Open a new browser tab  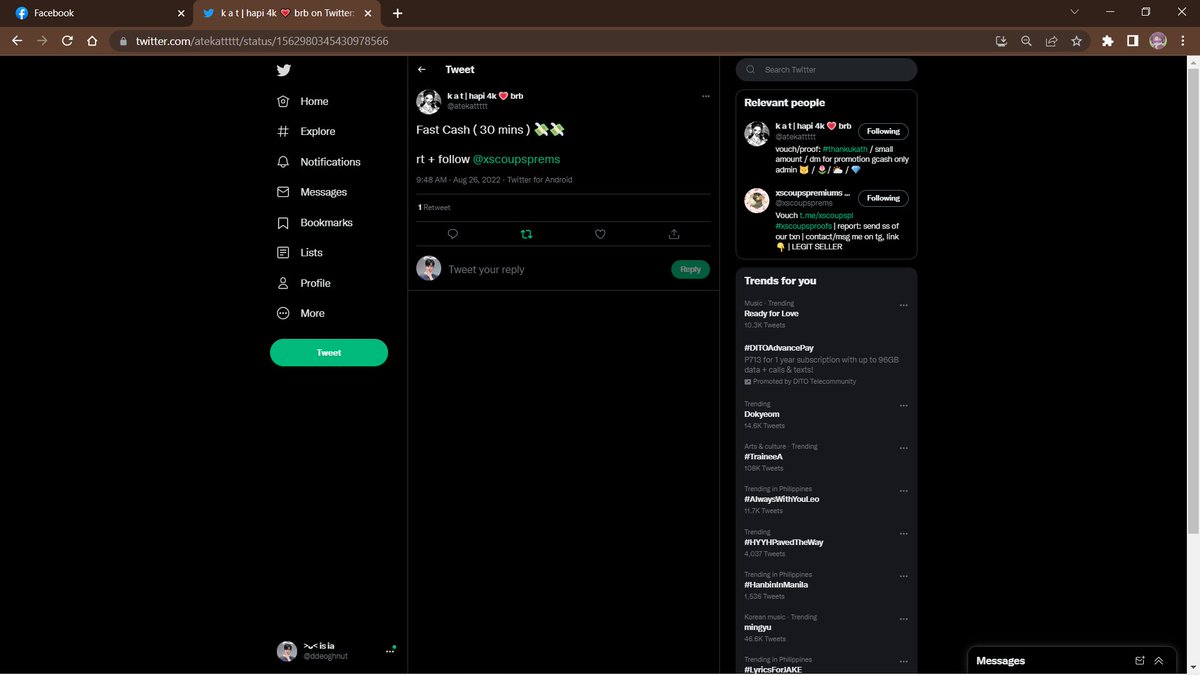(398, 13)
